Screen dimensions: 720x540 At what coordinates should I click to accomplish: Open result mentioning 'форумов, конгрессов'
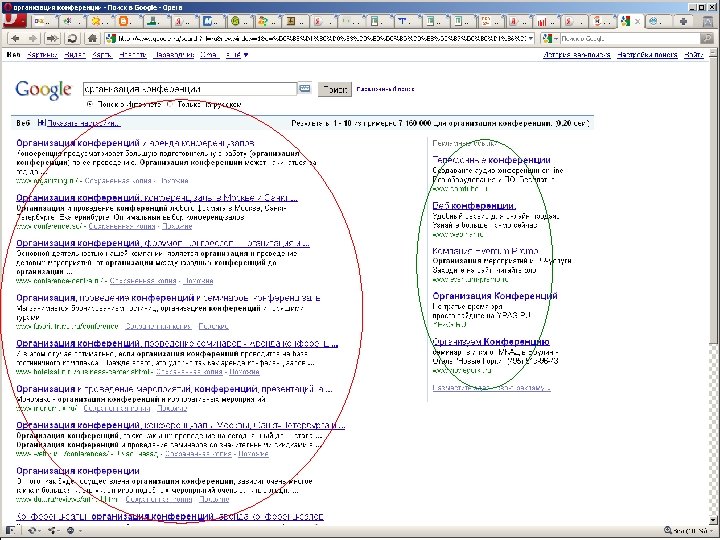[163, 243]
